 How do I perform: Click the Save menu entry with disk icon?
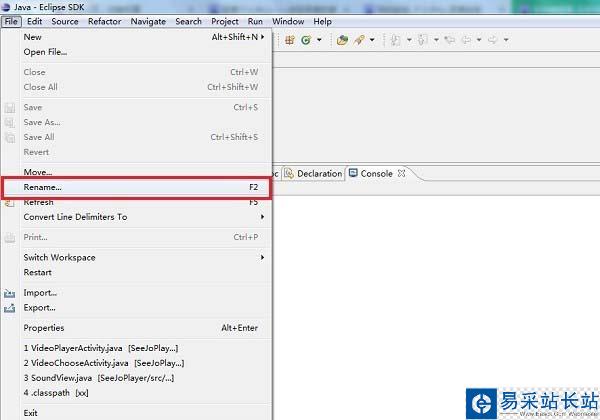[x=136, y=107]
